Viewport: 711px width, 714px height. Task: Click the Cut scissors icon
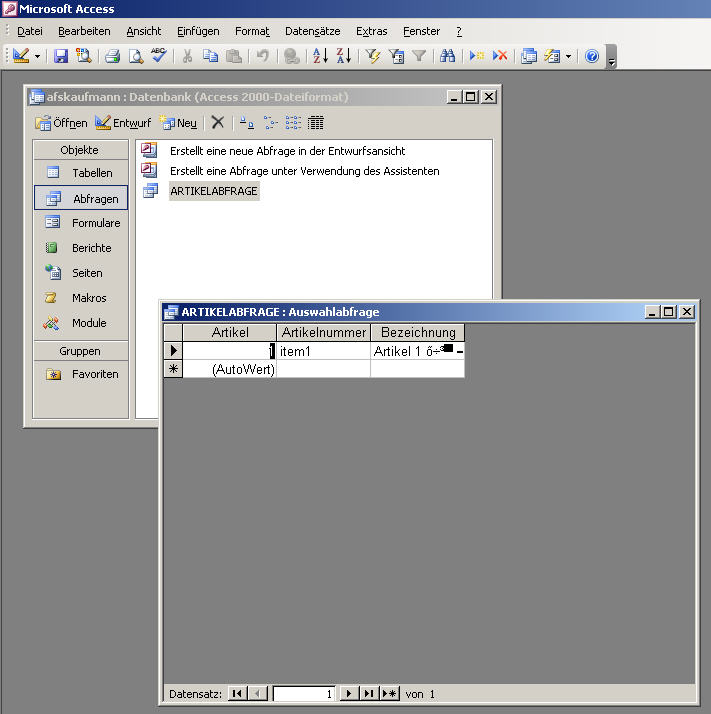(187, 56)
